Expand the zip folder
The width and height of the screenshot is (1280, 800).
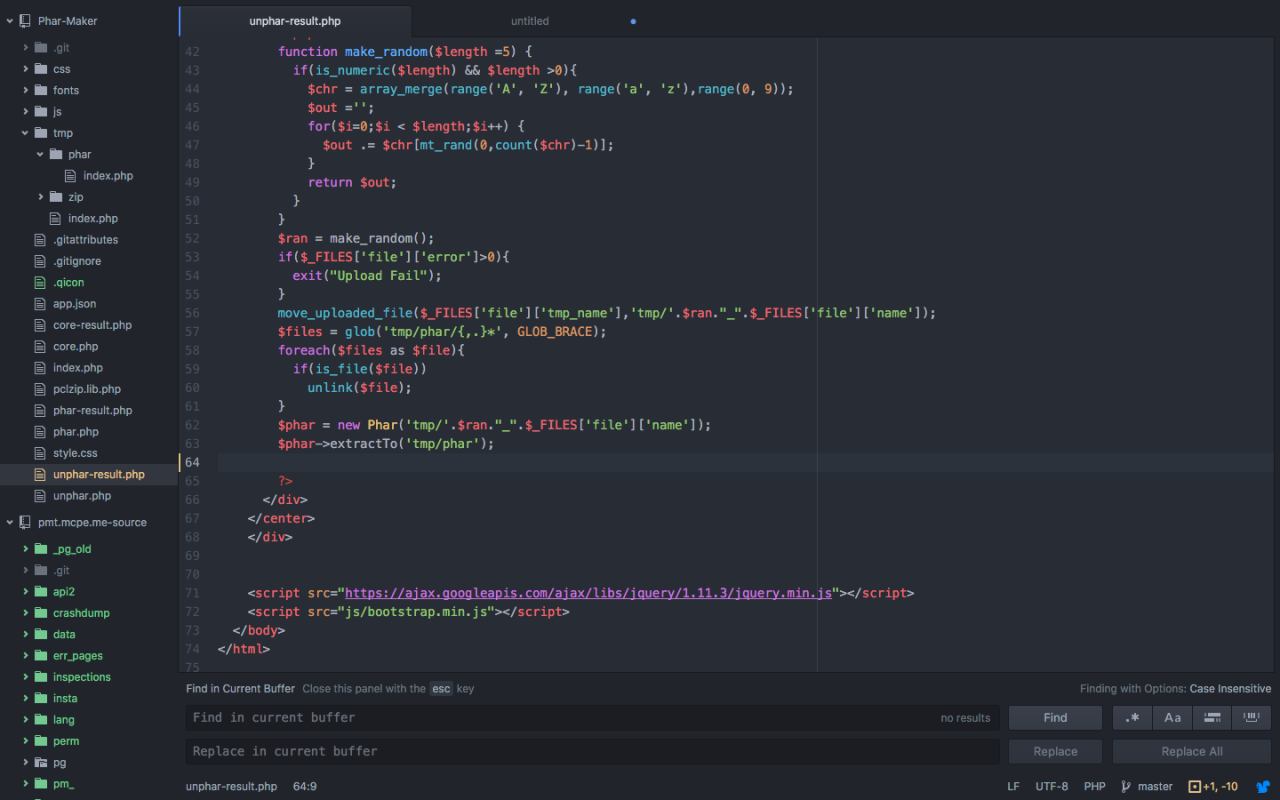41,197
